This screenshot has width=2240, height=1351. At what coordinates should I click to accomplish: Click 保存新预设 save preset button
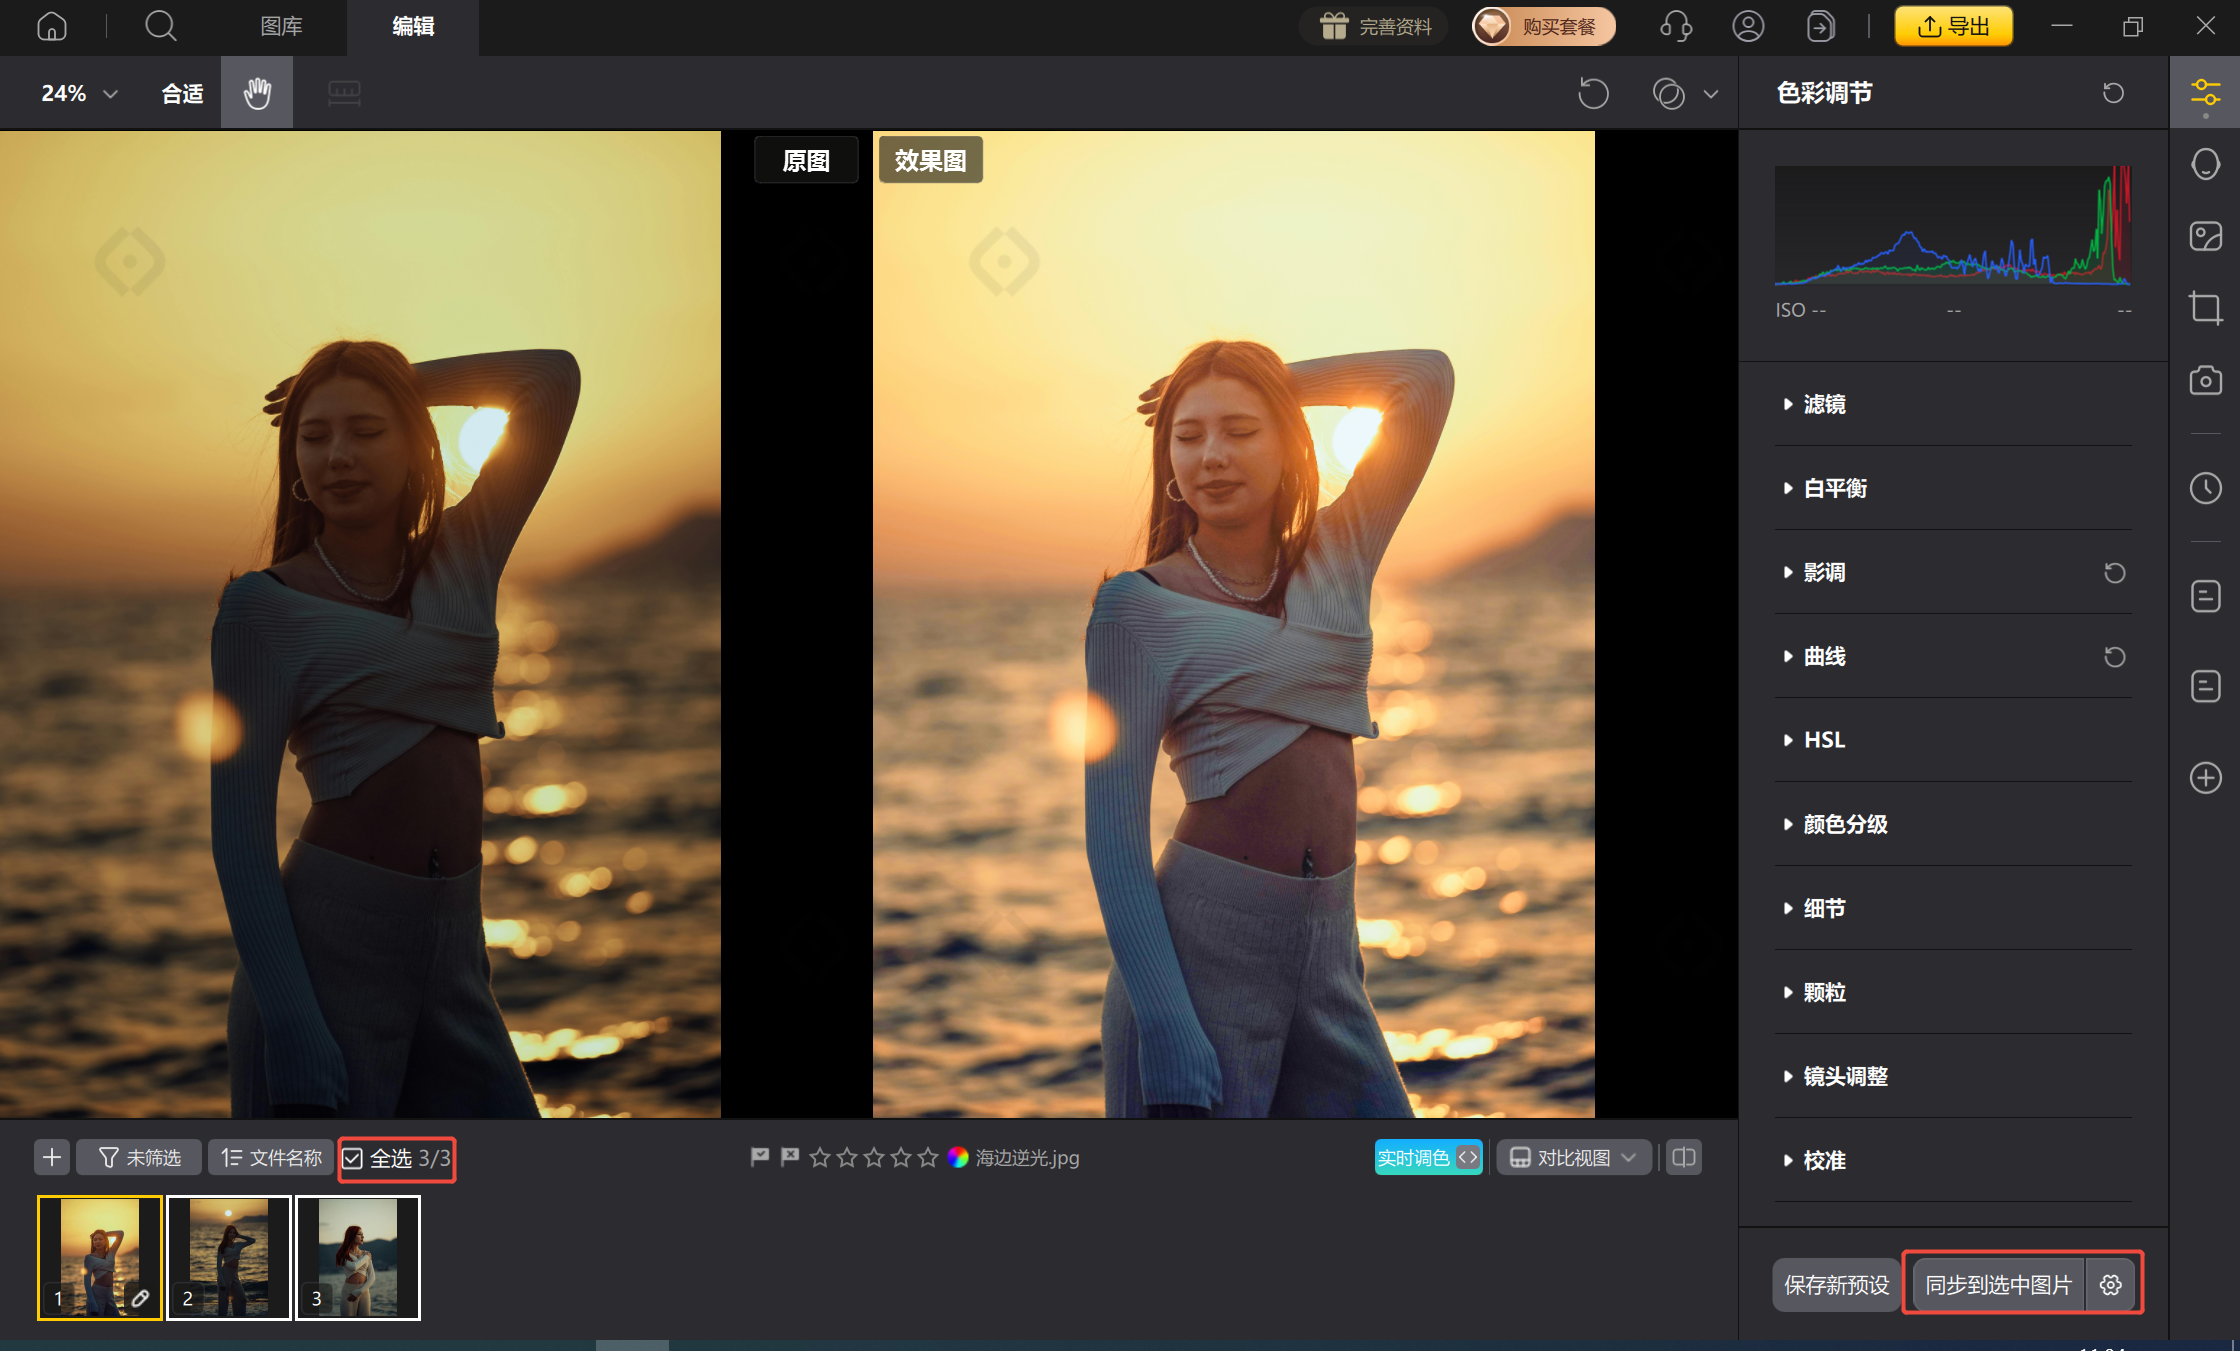1836,1285
